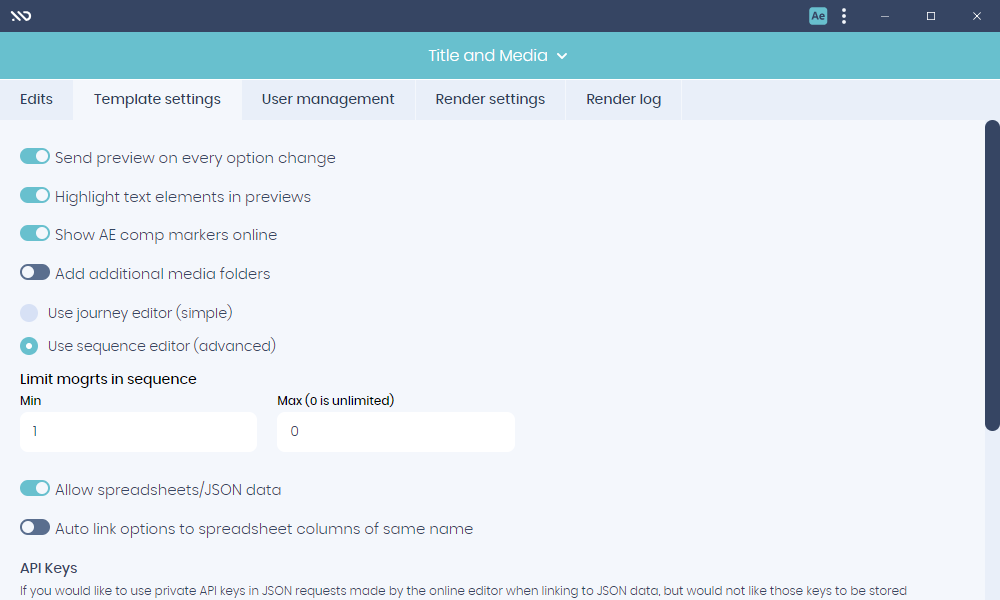Choose Use journey editor (simple)

(x=30, y=313)
